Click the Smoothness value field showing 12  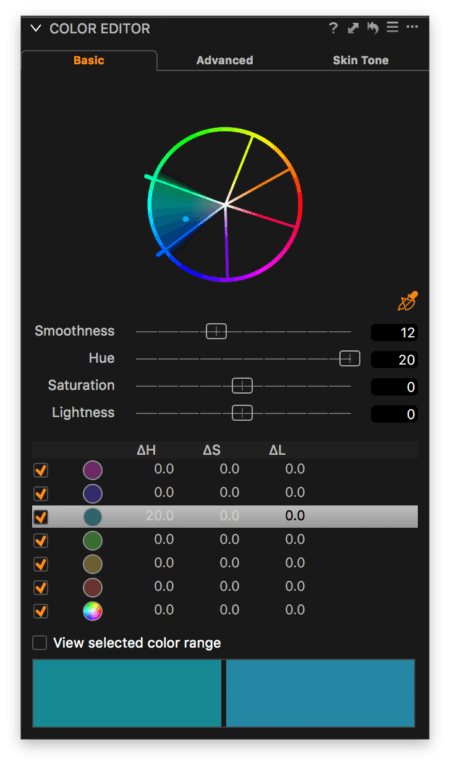pyautogui.click(x=394, y=333)
